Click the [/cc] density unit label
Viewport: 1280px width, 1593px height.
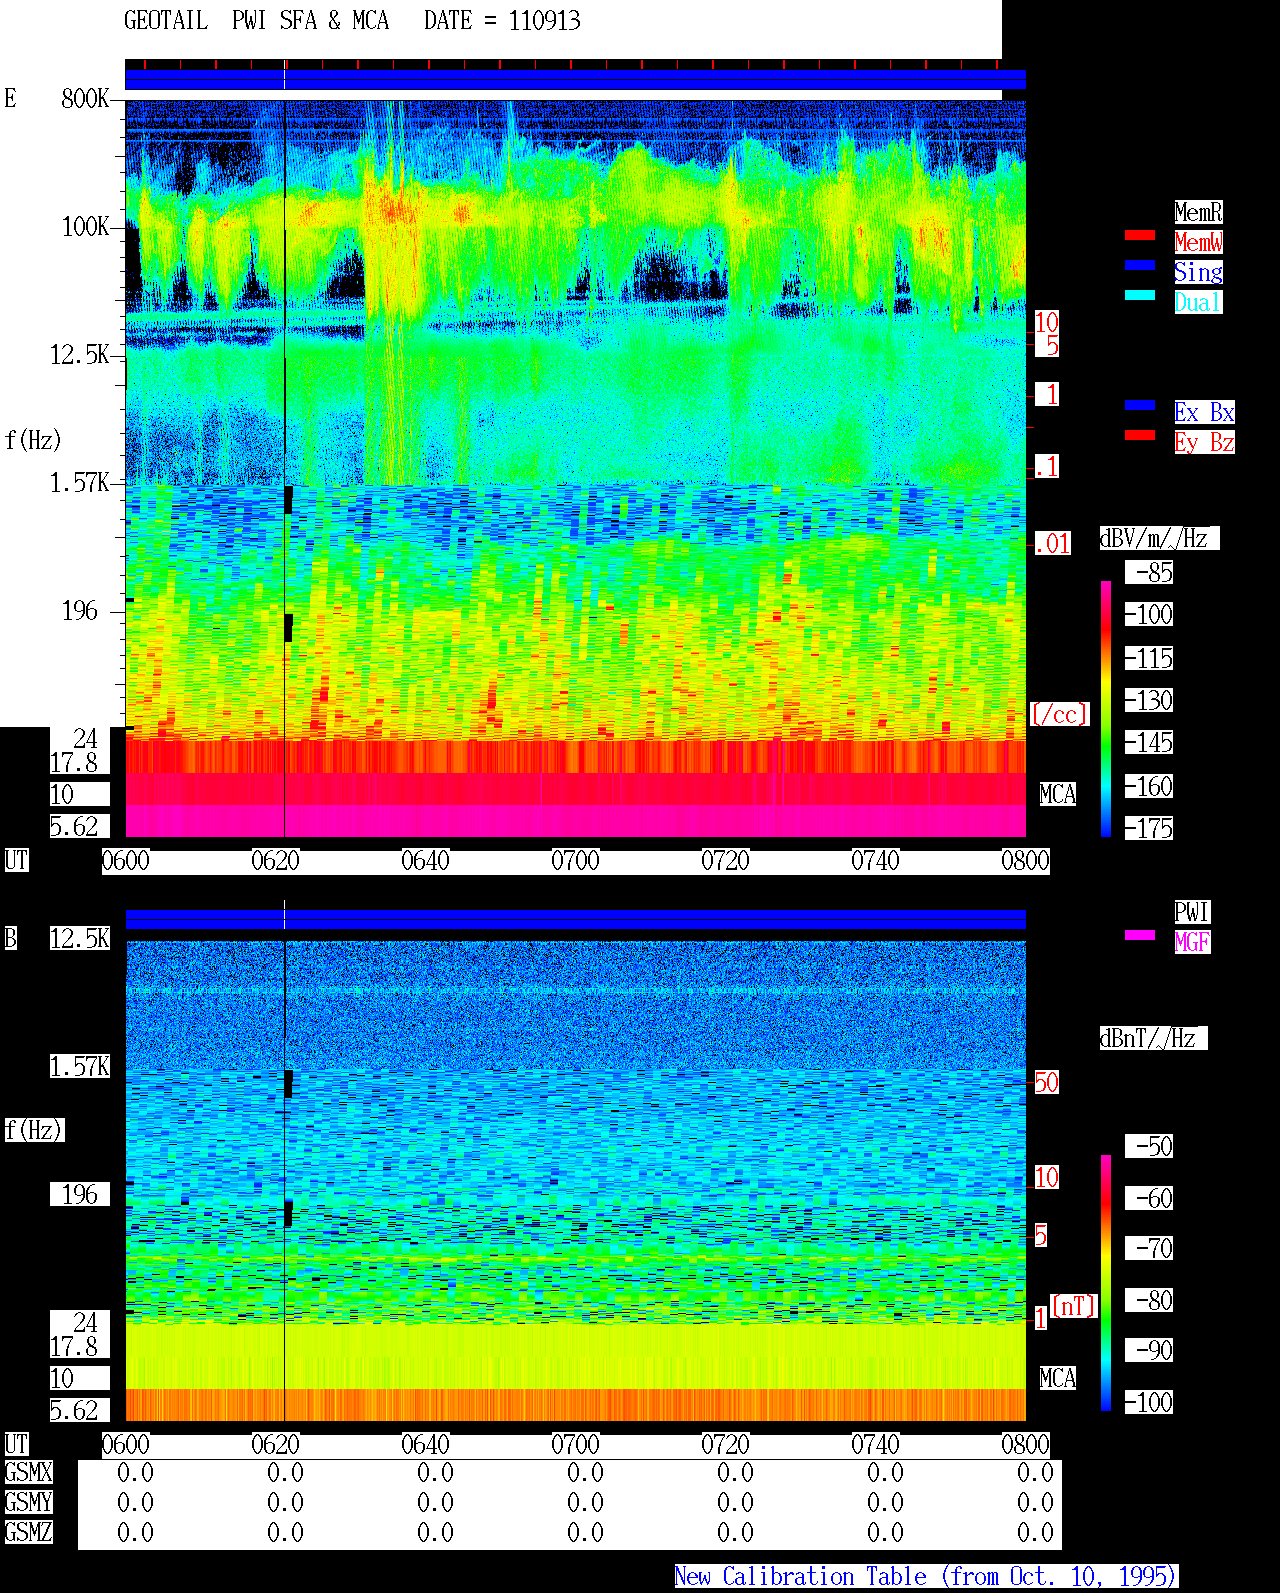point(1059,714)
